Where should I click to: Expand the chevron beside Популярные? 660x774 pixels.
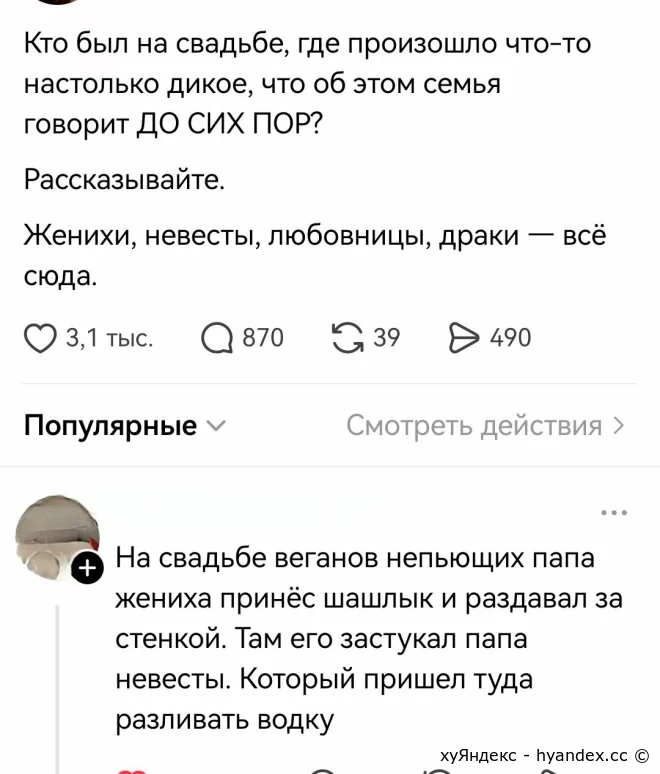click(x=215, y=426)
